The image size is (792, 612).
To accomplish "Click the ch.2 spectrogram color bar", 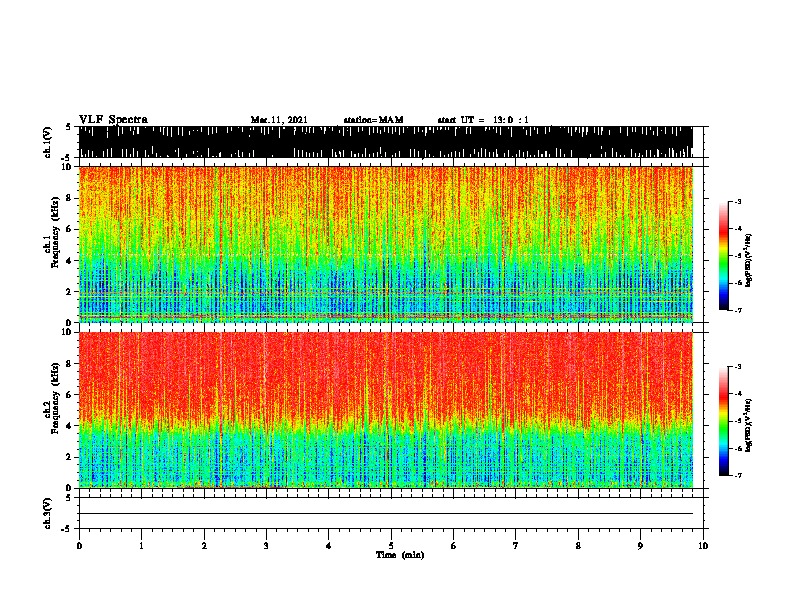I will (x=724, y=421).
